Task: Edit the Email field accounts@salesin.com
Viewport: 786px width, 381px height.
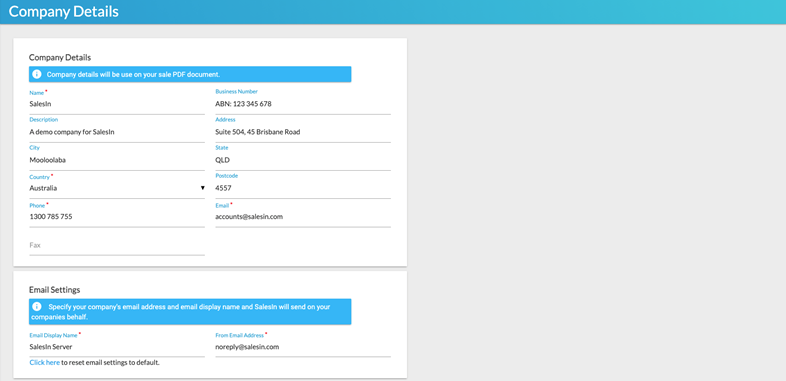Action: click(303, 217)
